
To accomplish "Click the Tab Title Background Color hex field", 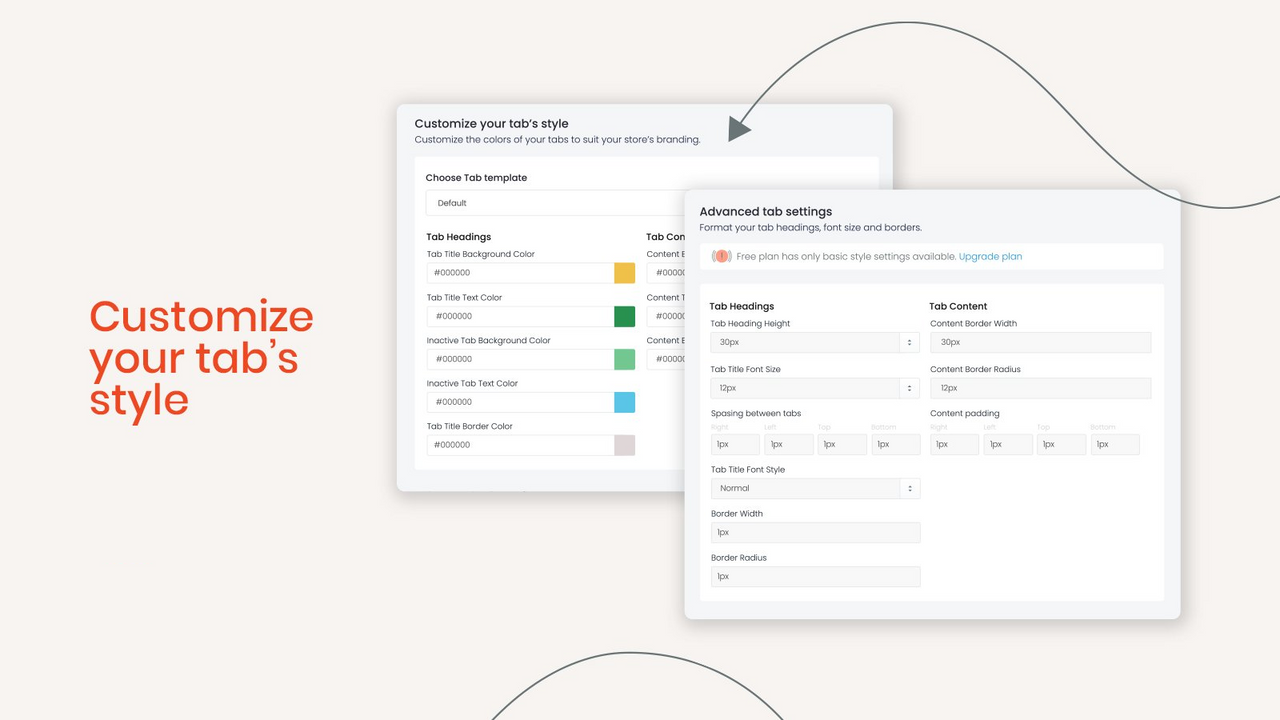I will coord(520,273).
